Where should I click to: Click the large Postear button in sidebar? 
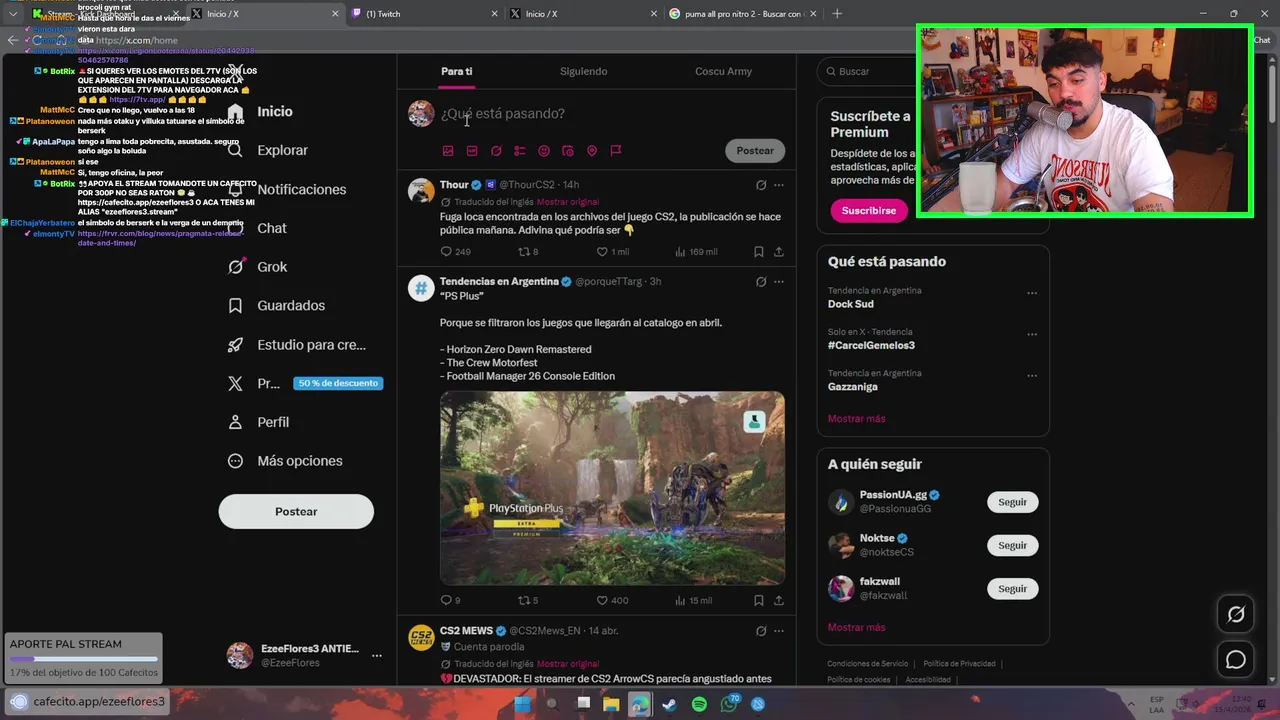pyautogui.click(x=296, y=511)
